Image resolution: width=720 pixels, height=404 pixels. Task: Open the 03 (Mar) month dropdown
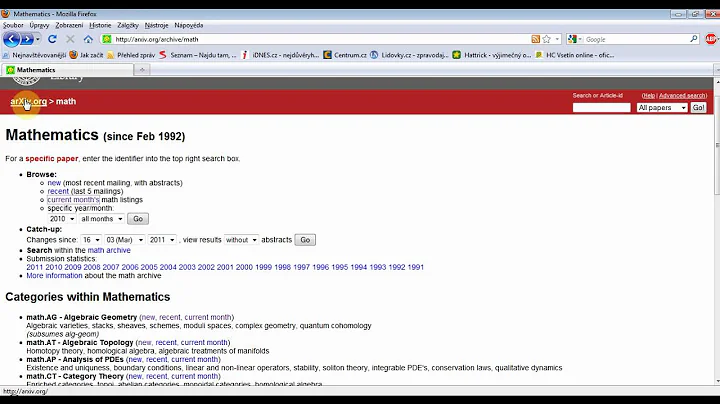click(124, 240)
